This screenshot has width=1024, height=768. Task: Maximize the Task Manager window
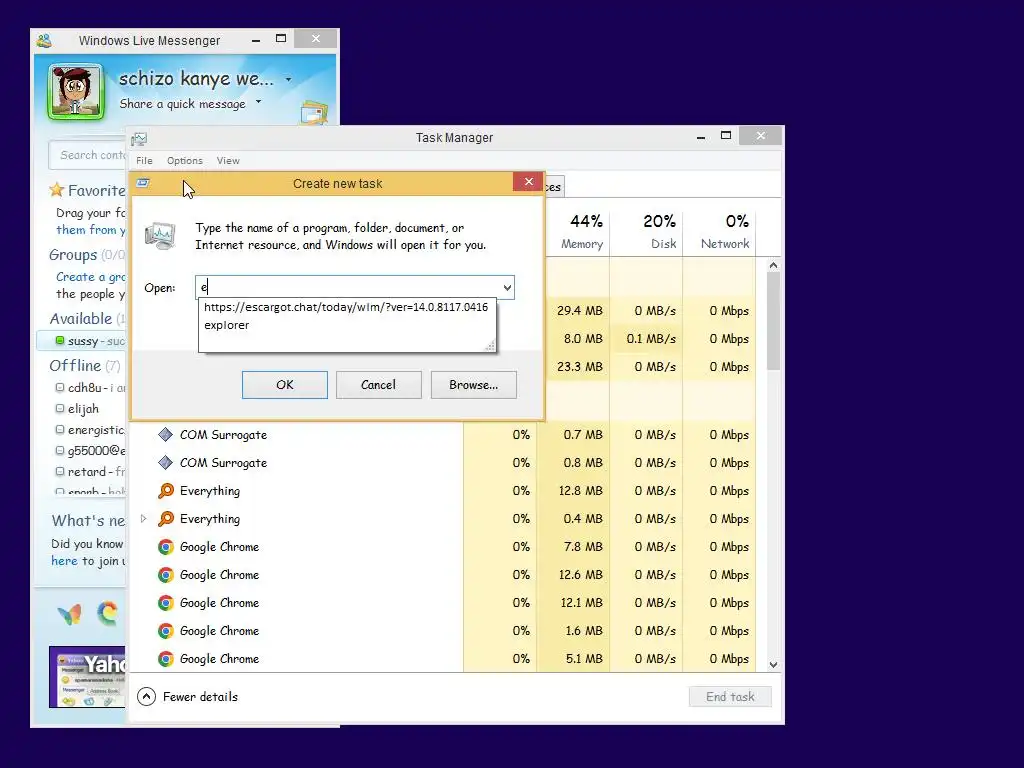(726, 135)
